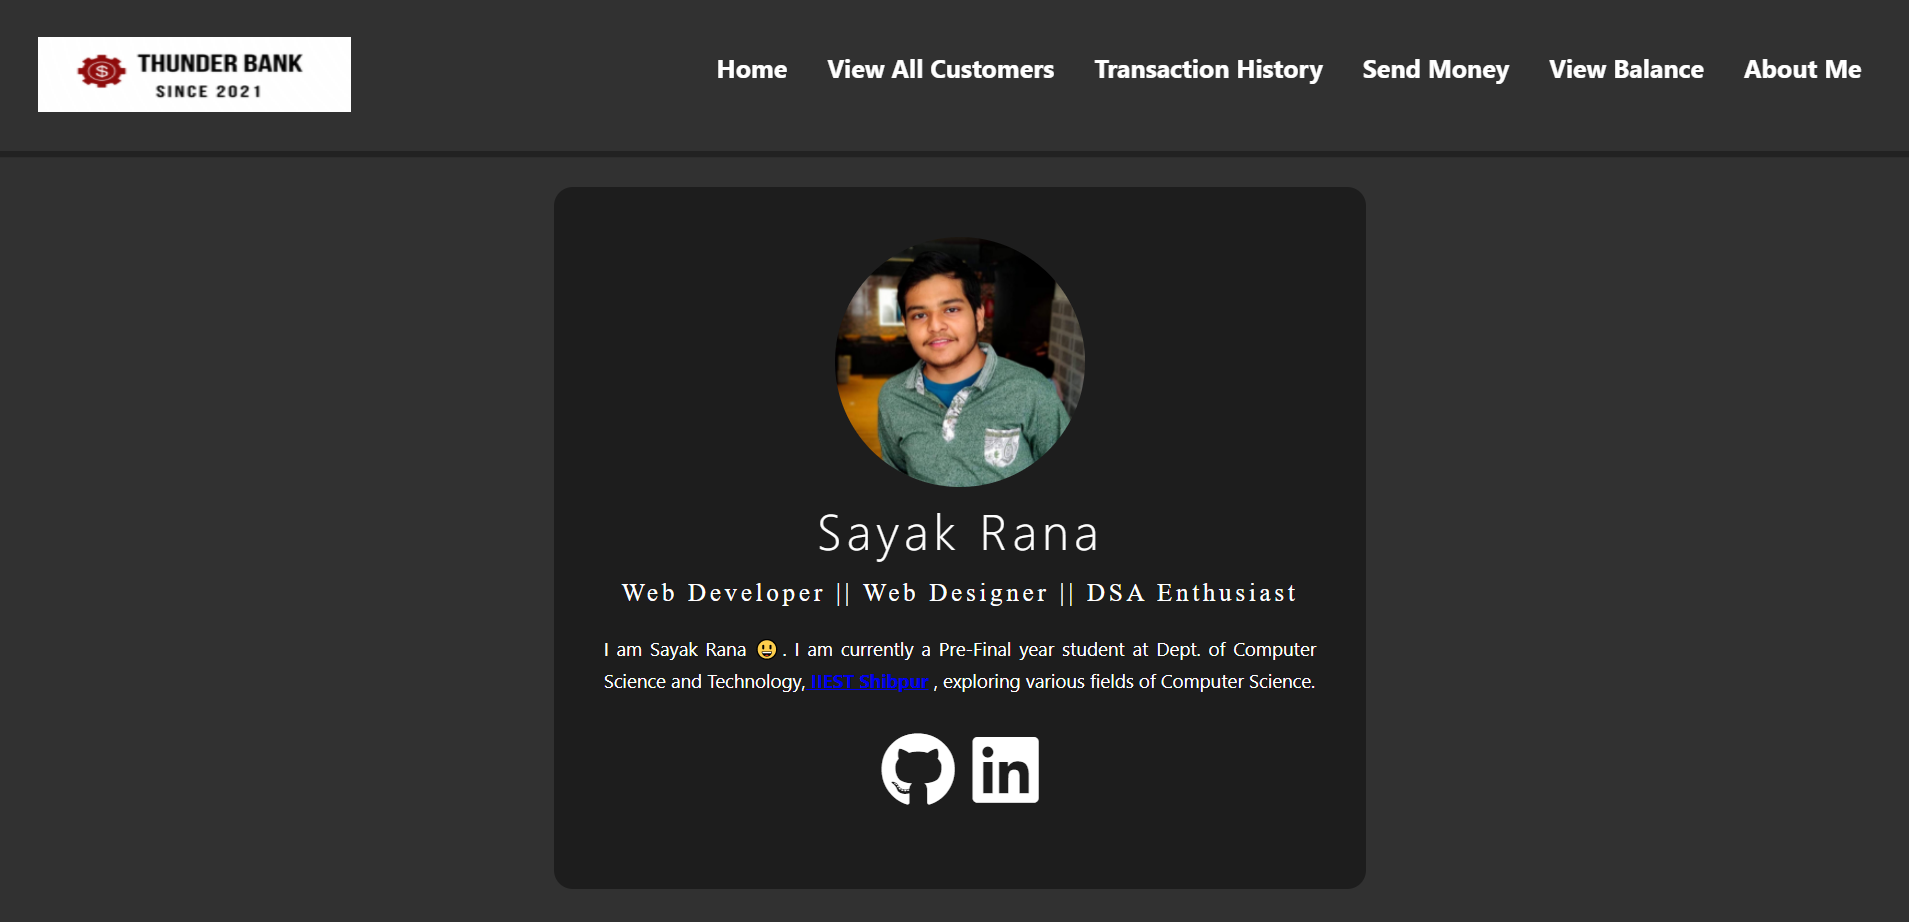The height and width of the screenshot is (922, 1909).
Task: Click the smiley emoji in the bio
Action: click(766, 649)
